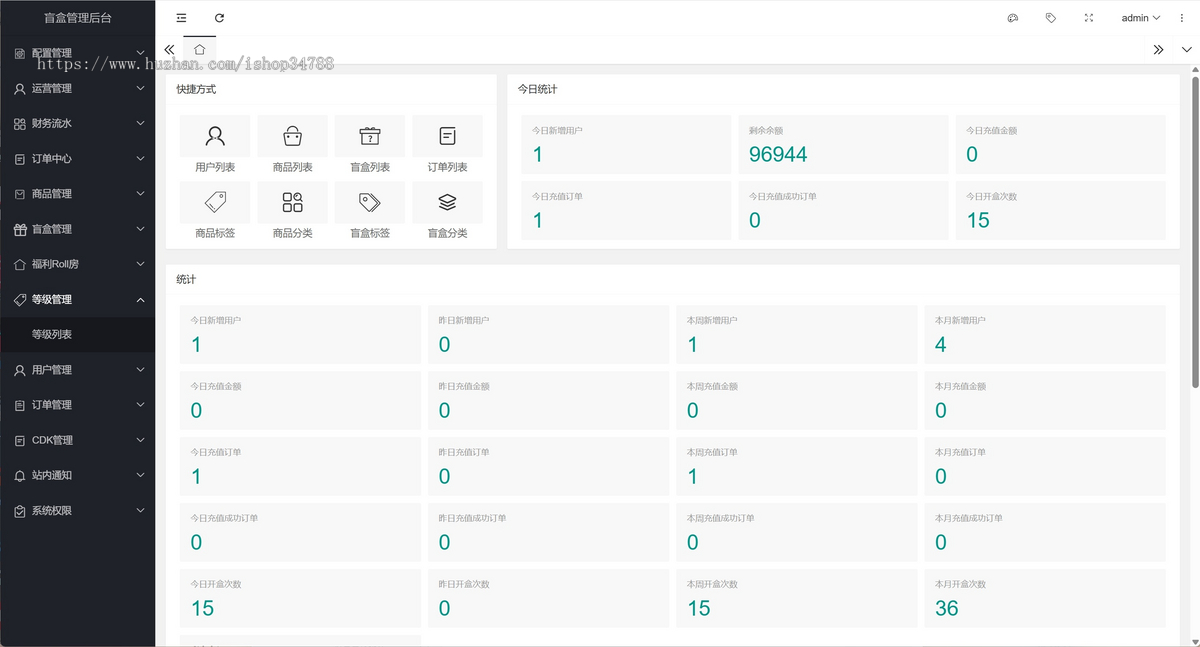Expand the 订单管理 menu

point(78,405)
